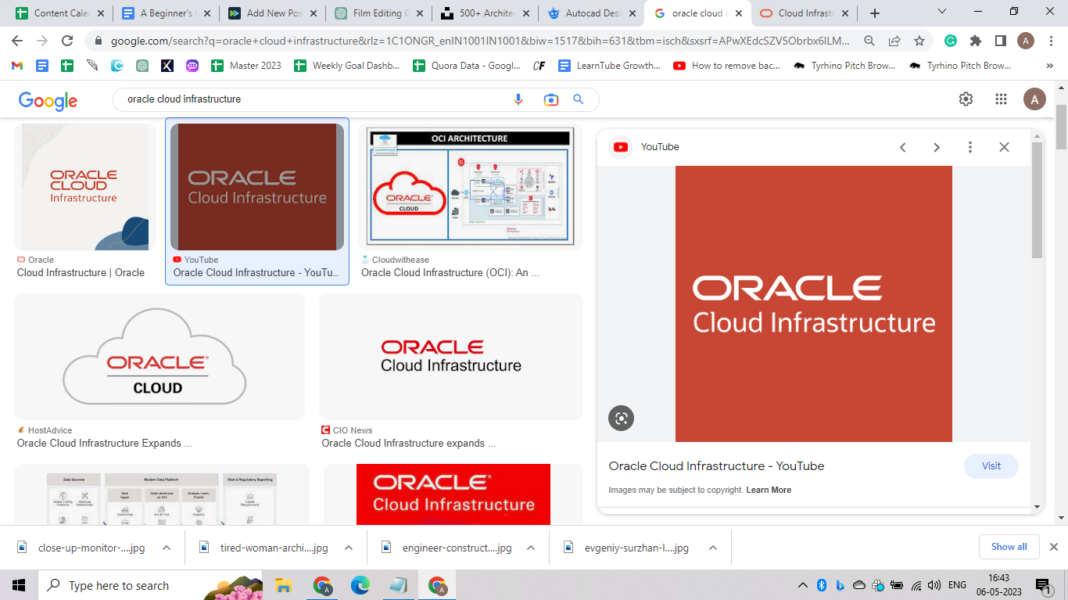Viewport: 1068px width, 600px height.
Task: Click the Lens icon on the preview image
Action: click(621, 418)
